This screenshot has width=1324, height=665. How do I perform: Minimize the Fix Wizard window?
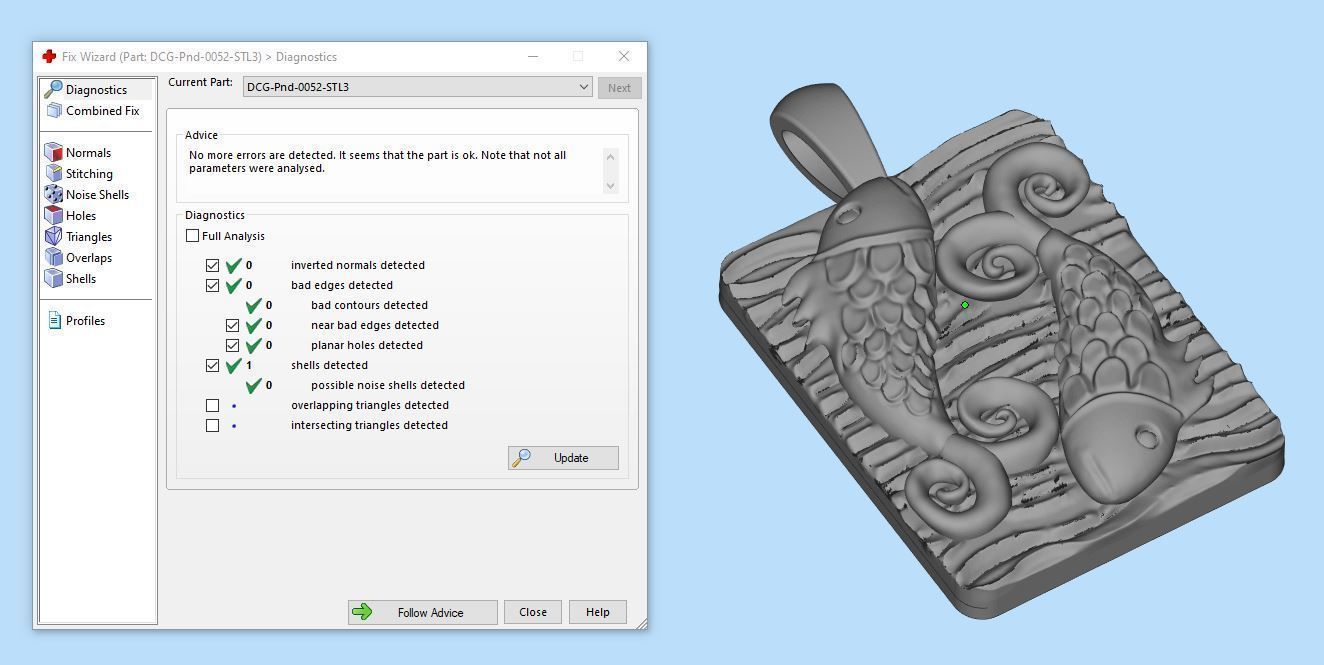coord(533,56)
